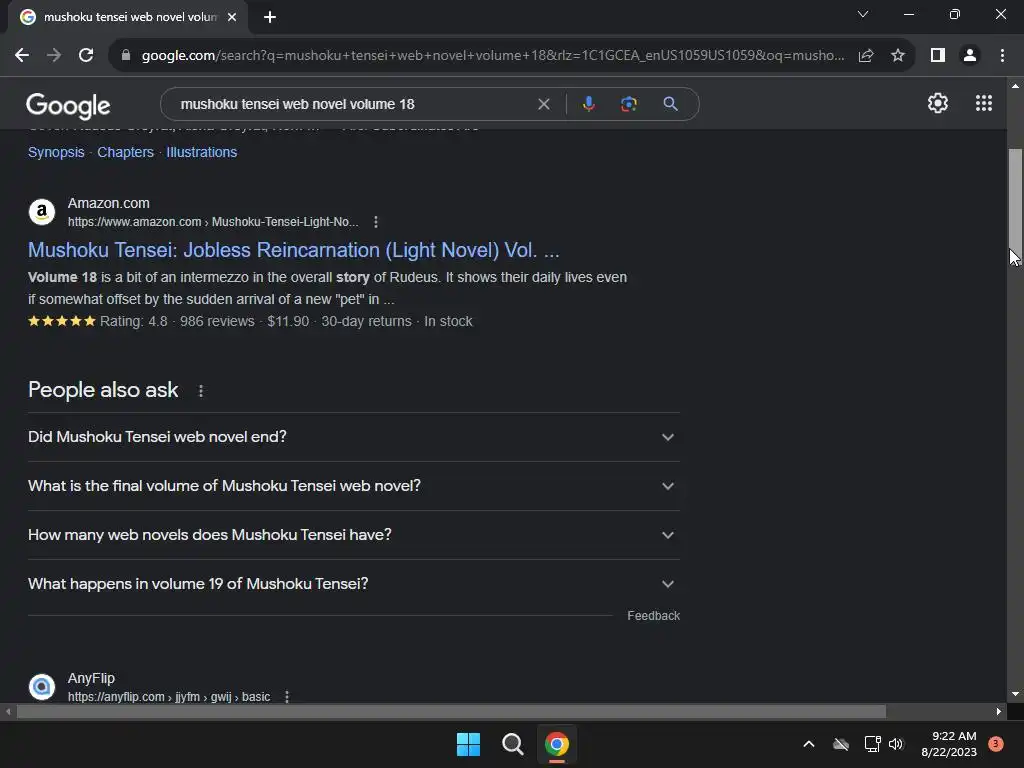This screenshot has width=1024, height=768.
Task: Click the AnyFlip favicon
Action: 42,687
